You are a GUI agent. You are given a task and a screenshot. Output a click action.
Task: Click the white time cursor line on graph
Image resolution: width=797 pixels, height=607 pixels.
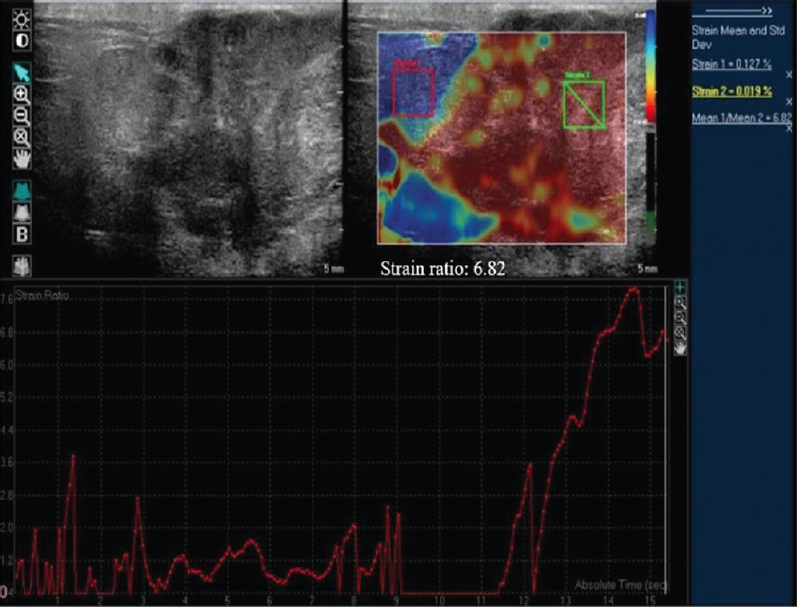coord(665,440)
